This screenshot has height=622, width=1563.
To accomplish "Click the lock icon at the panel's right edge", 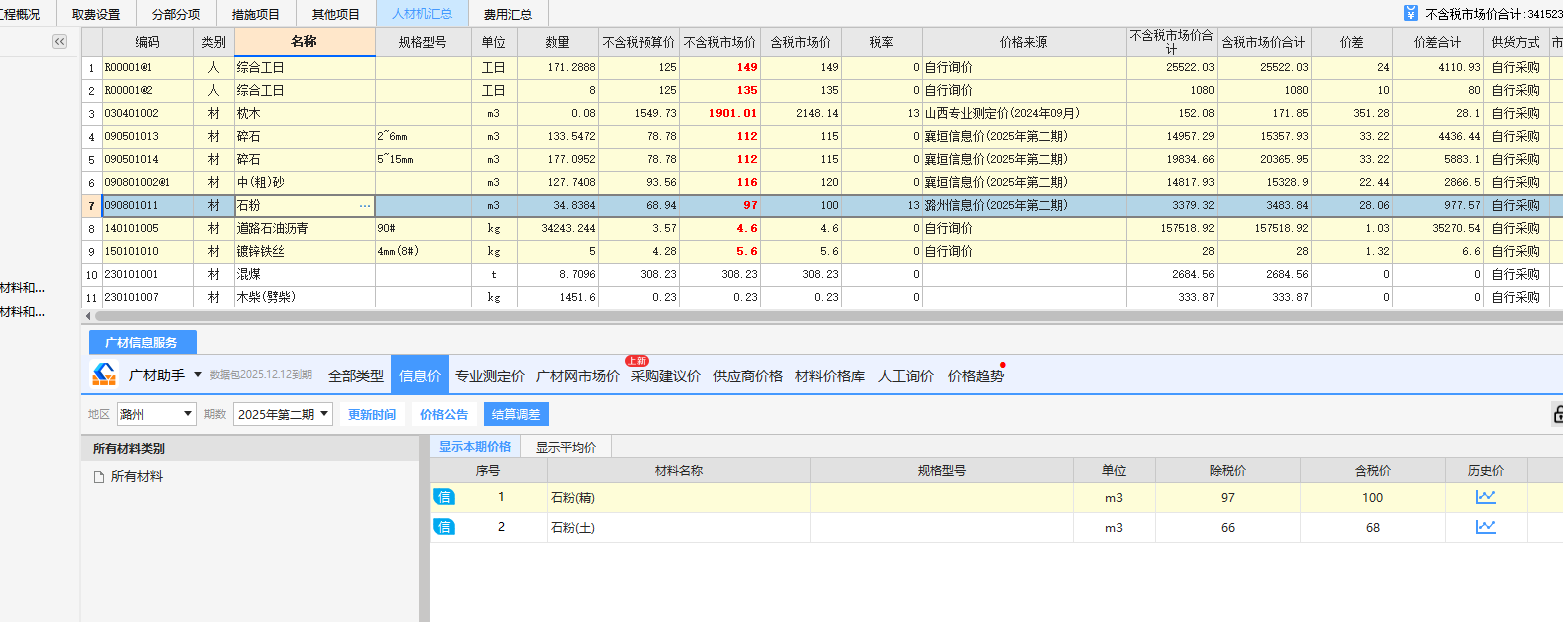I will (1557, 414).
